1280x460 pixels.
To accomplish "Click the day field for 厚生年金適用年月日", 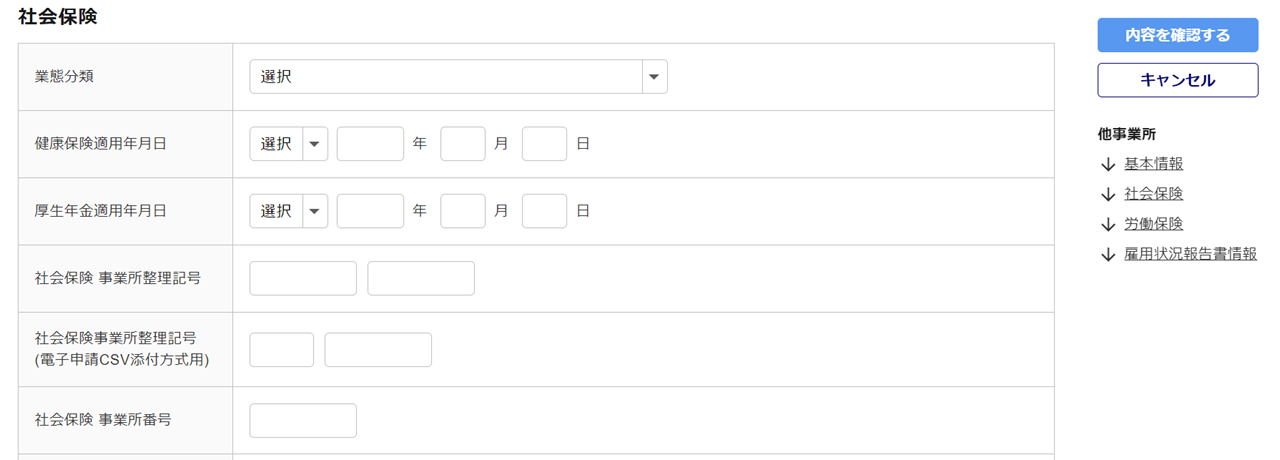I will coord(544,211).
